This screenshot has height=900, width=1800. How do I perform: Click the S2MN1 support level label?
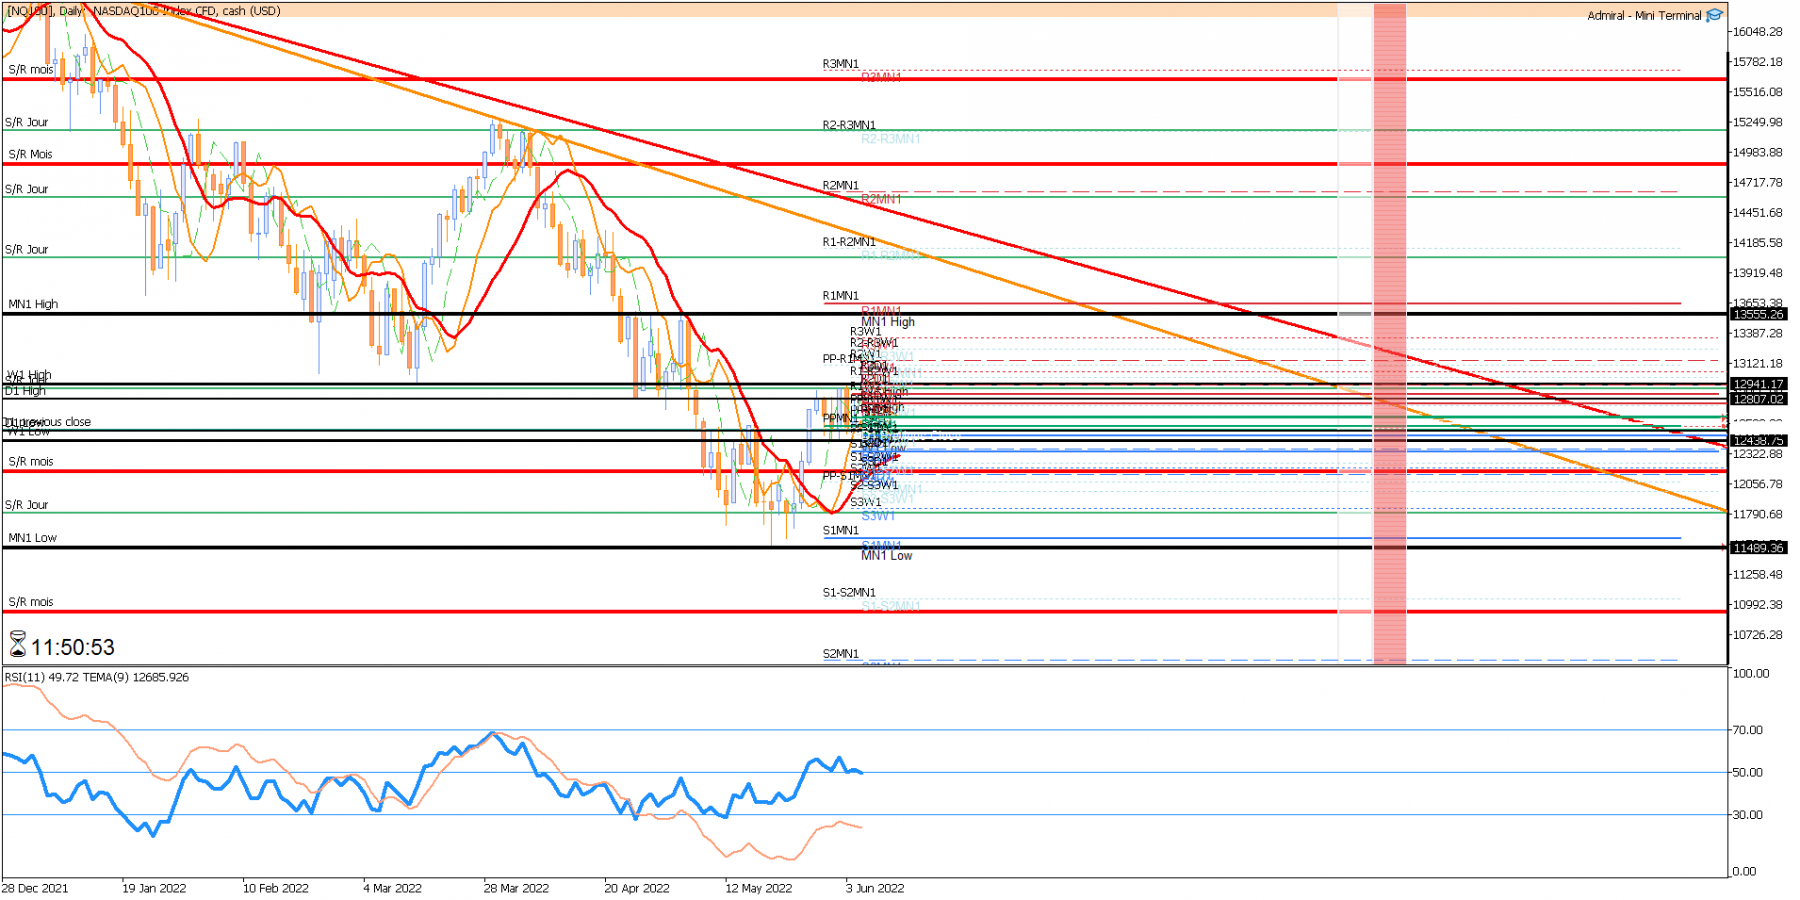click(x=841, y=654)
